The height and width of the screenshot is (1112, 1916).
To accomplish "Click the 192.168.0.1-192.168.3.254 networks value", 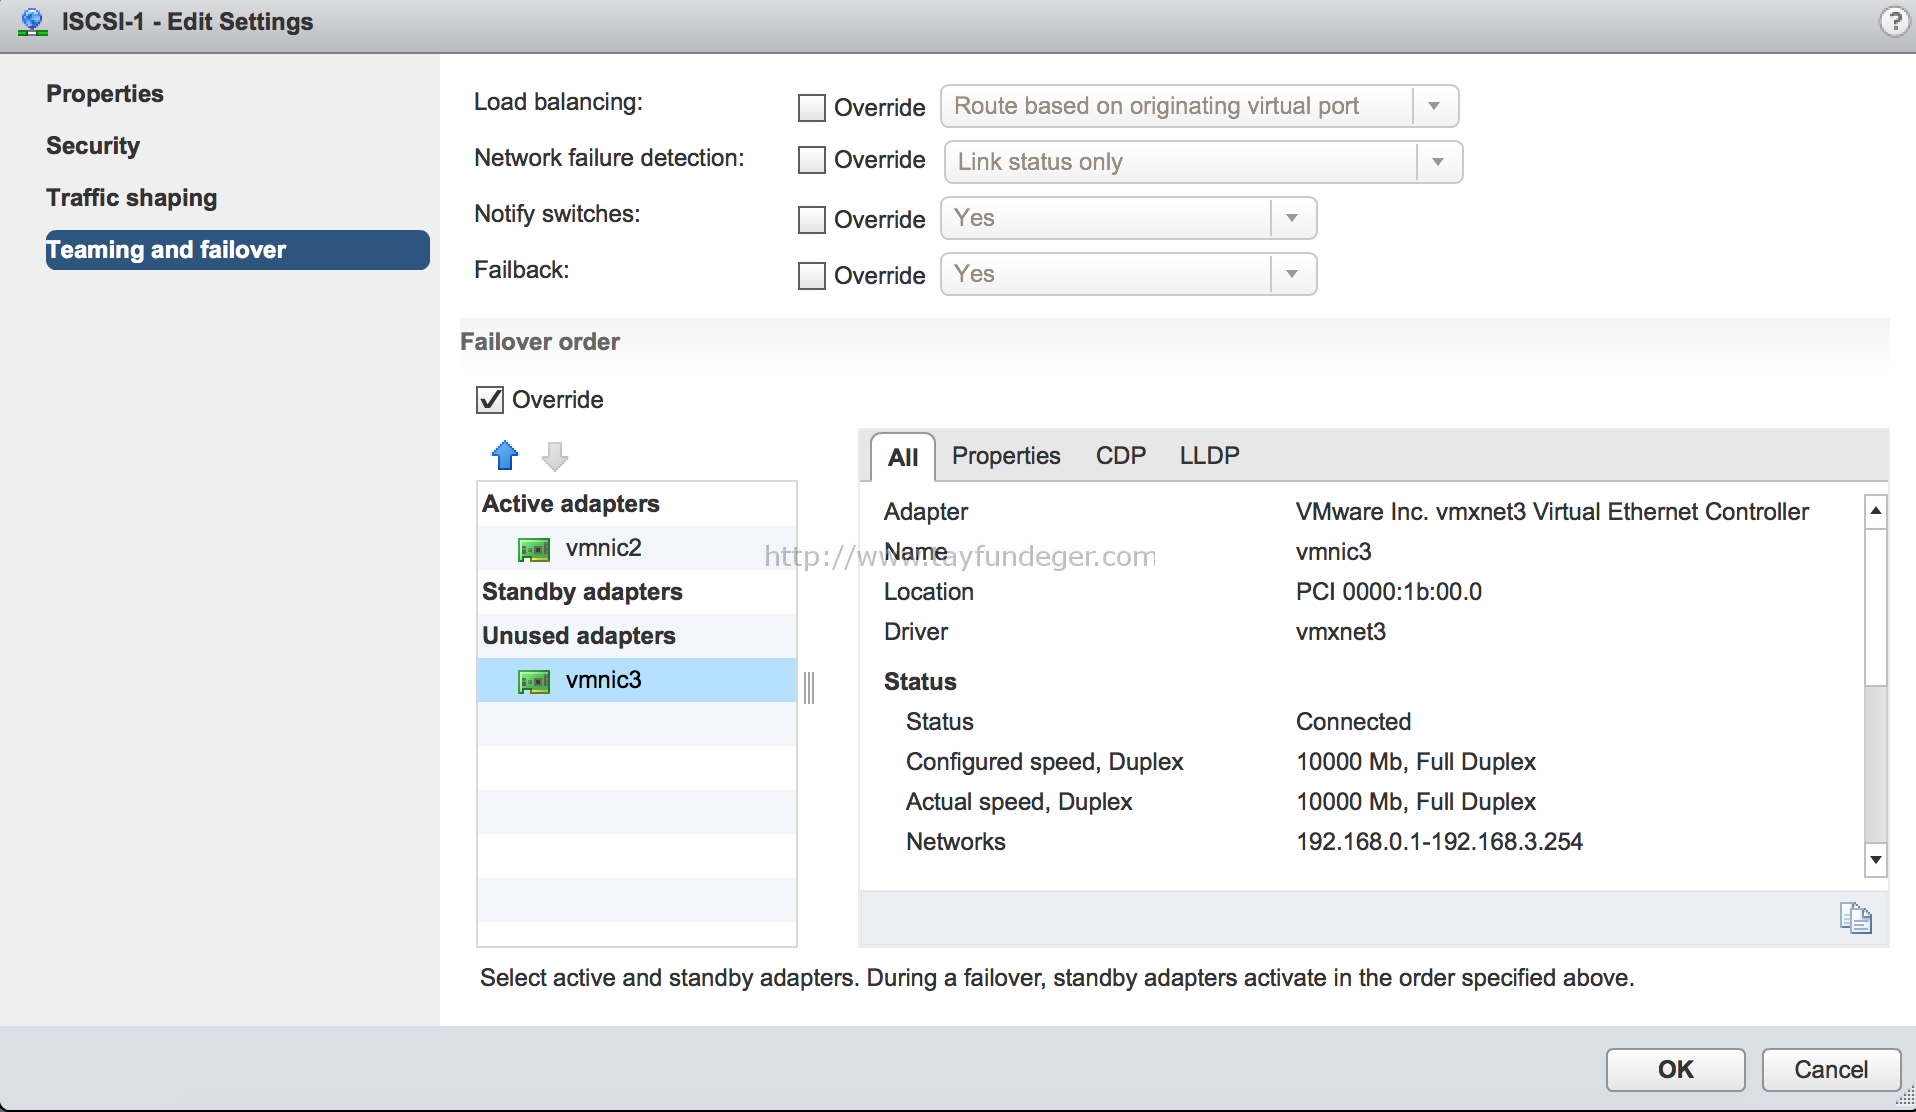I will [x=1439, y=842].
